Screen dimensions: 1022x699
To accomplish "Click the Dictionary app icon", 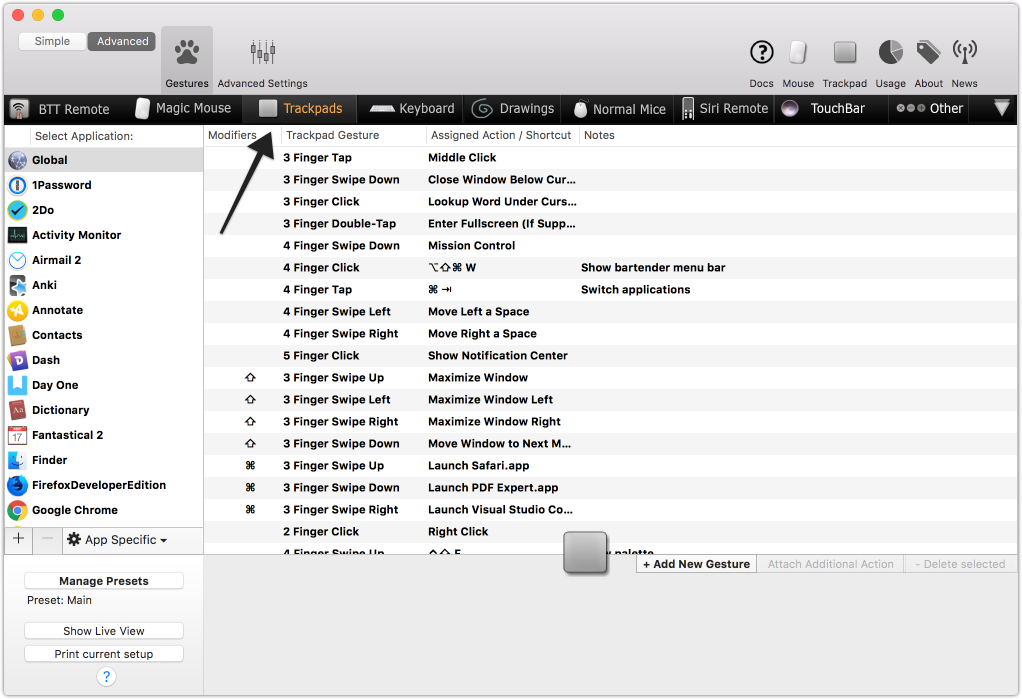I will (x=18, y=410).
